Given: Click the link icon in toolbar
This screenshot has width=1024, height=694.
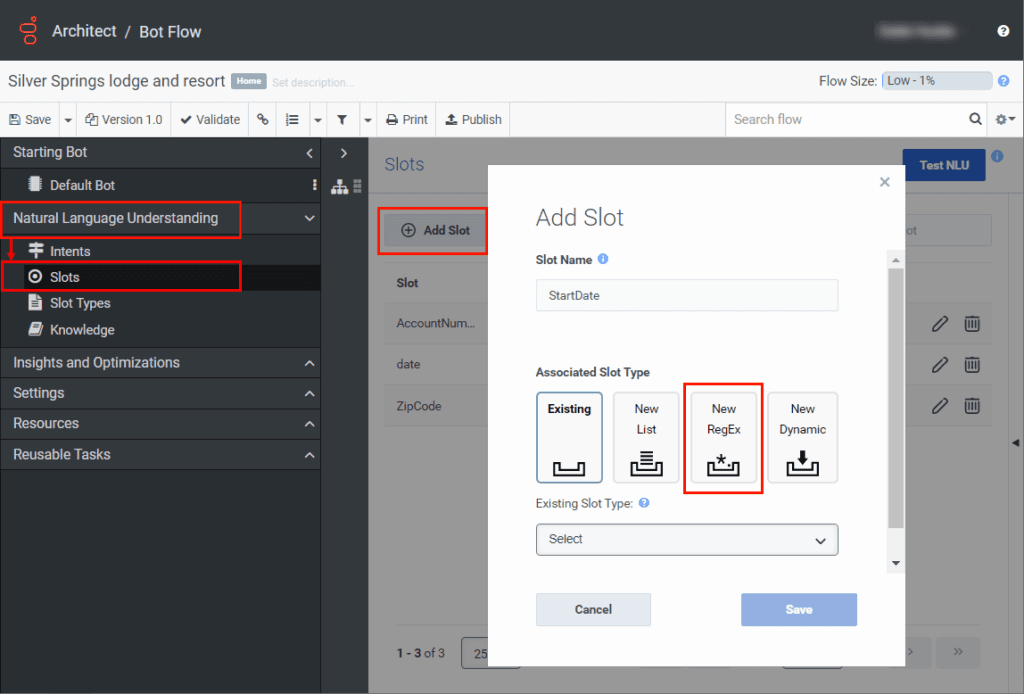Looking at the screenshot, I should tap(263, 119).
